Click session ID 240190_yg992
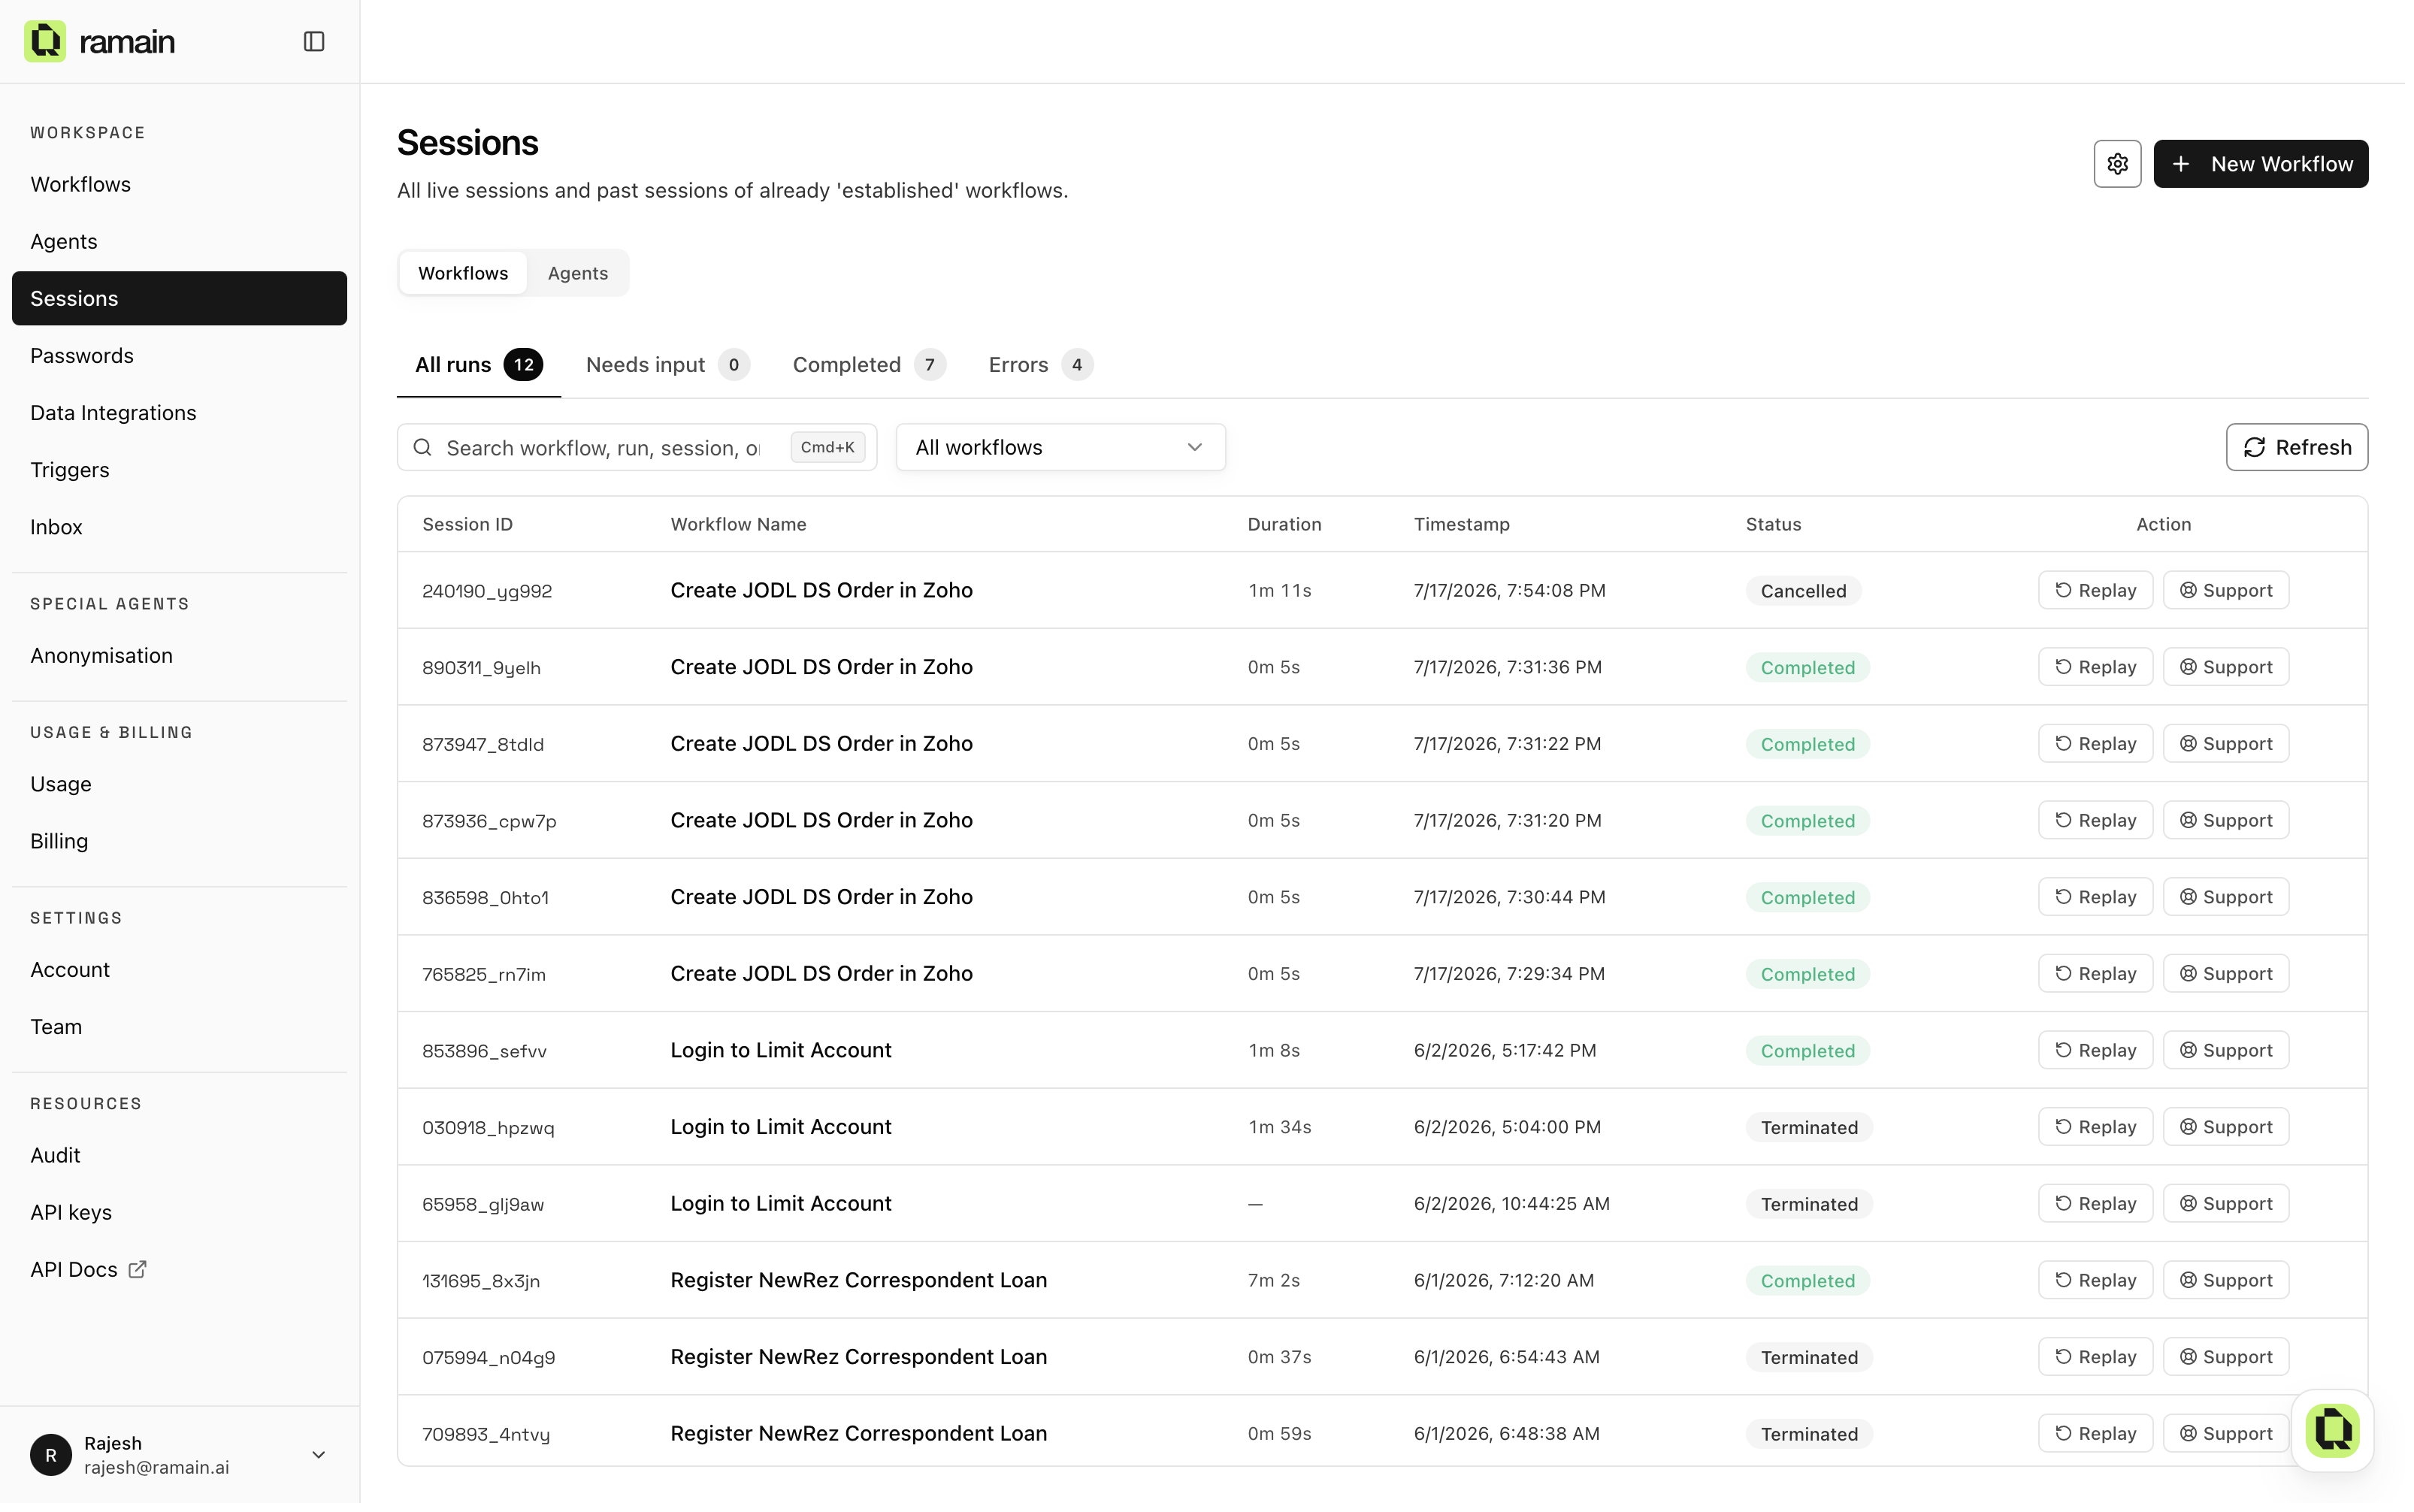The image size is (2414, 1512). 487,591
